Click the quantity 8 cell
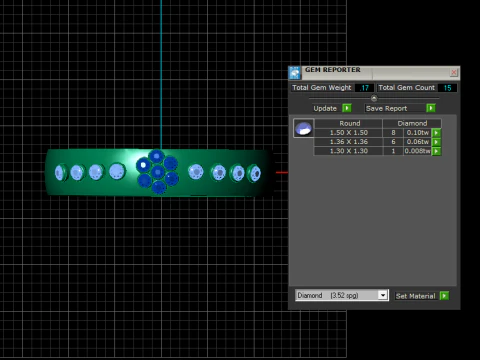Screen dimensions: 480x360 tap(393, 133)
